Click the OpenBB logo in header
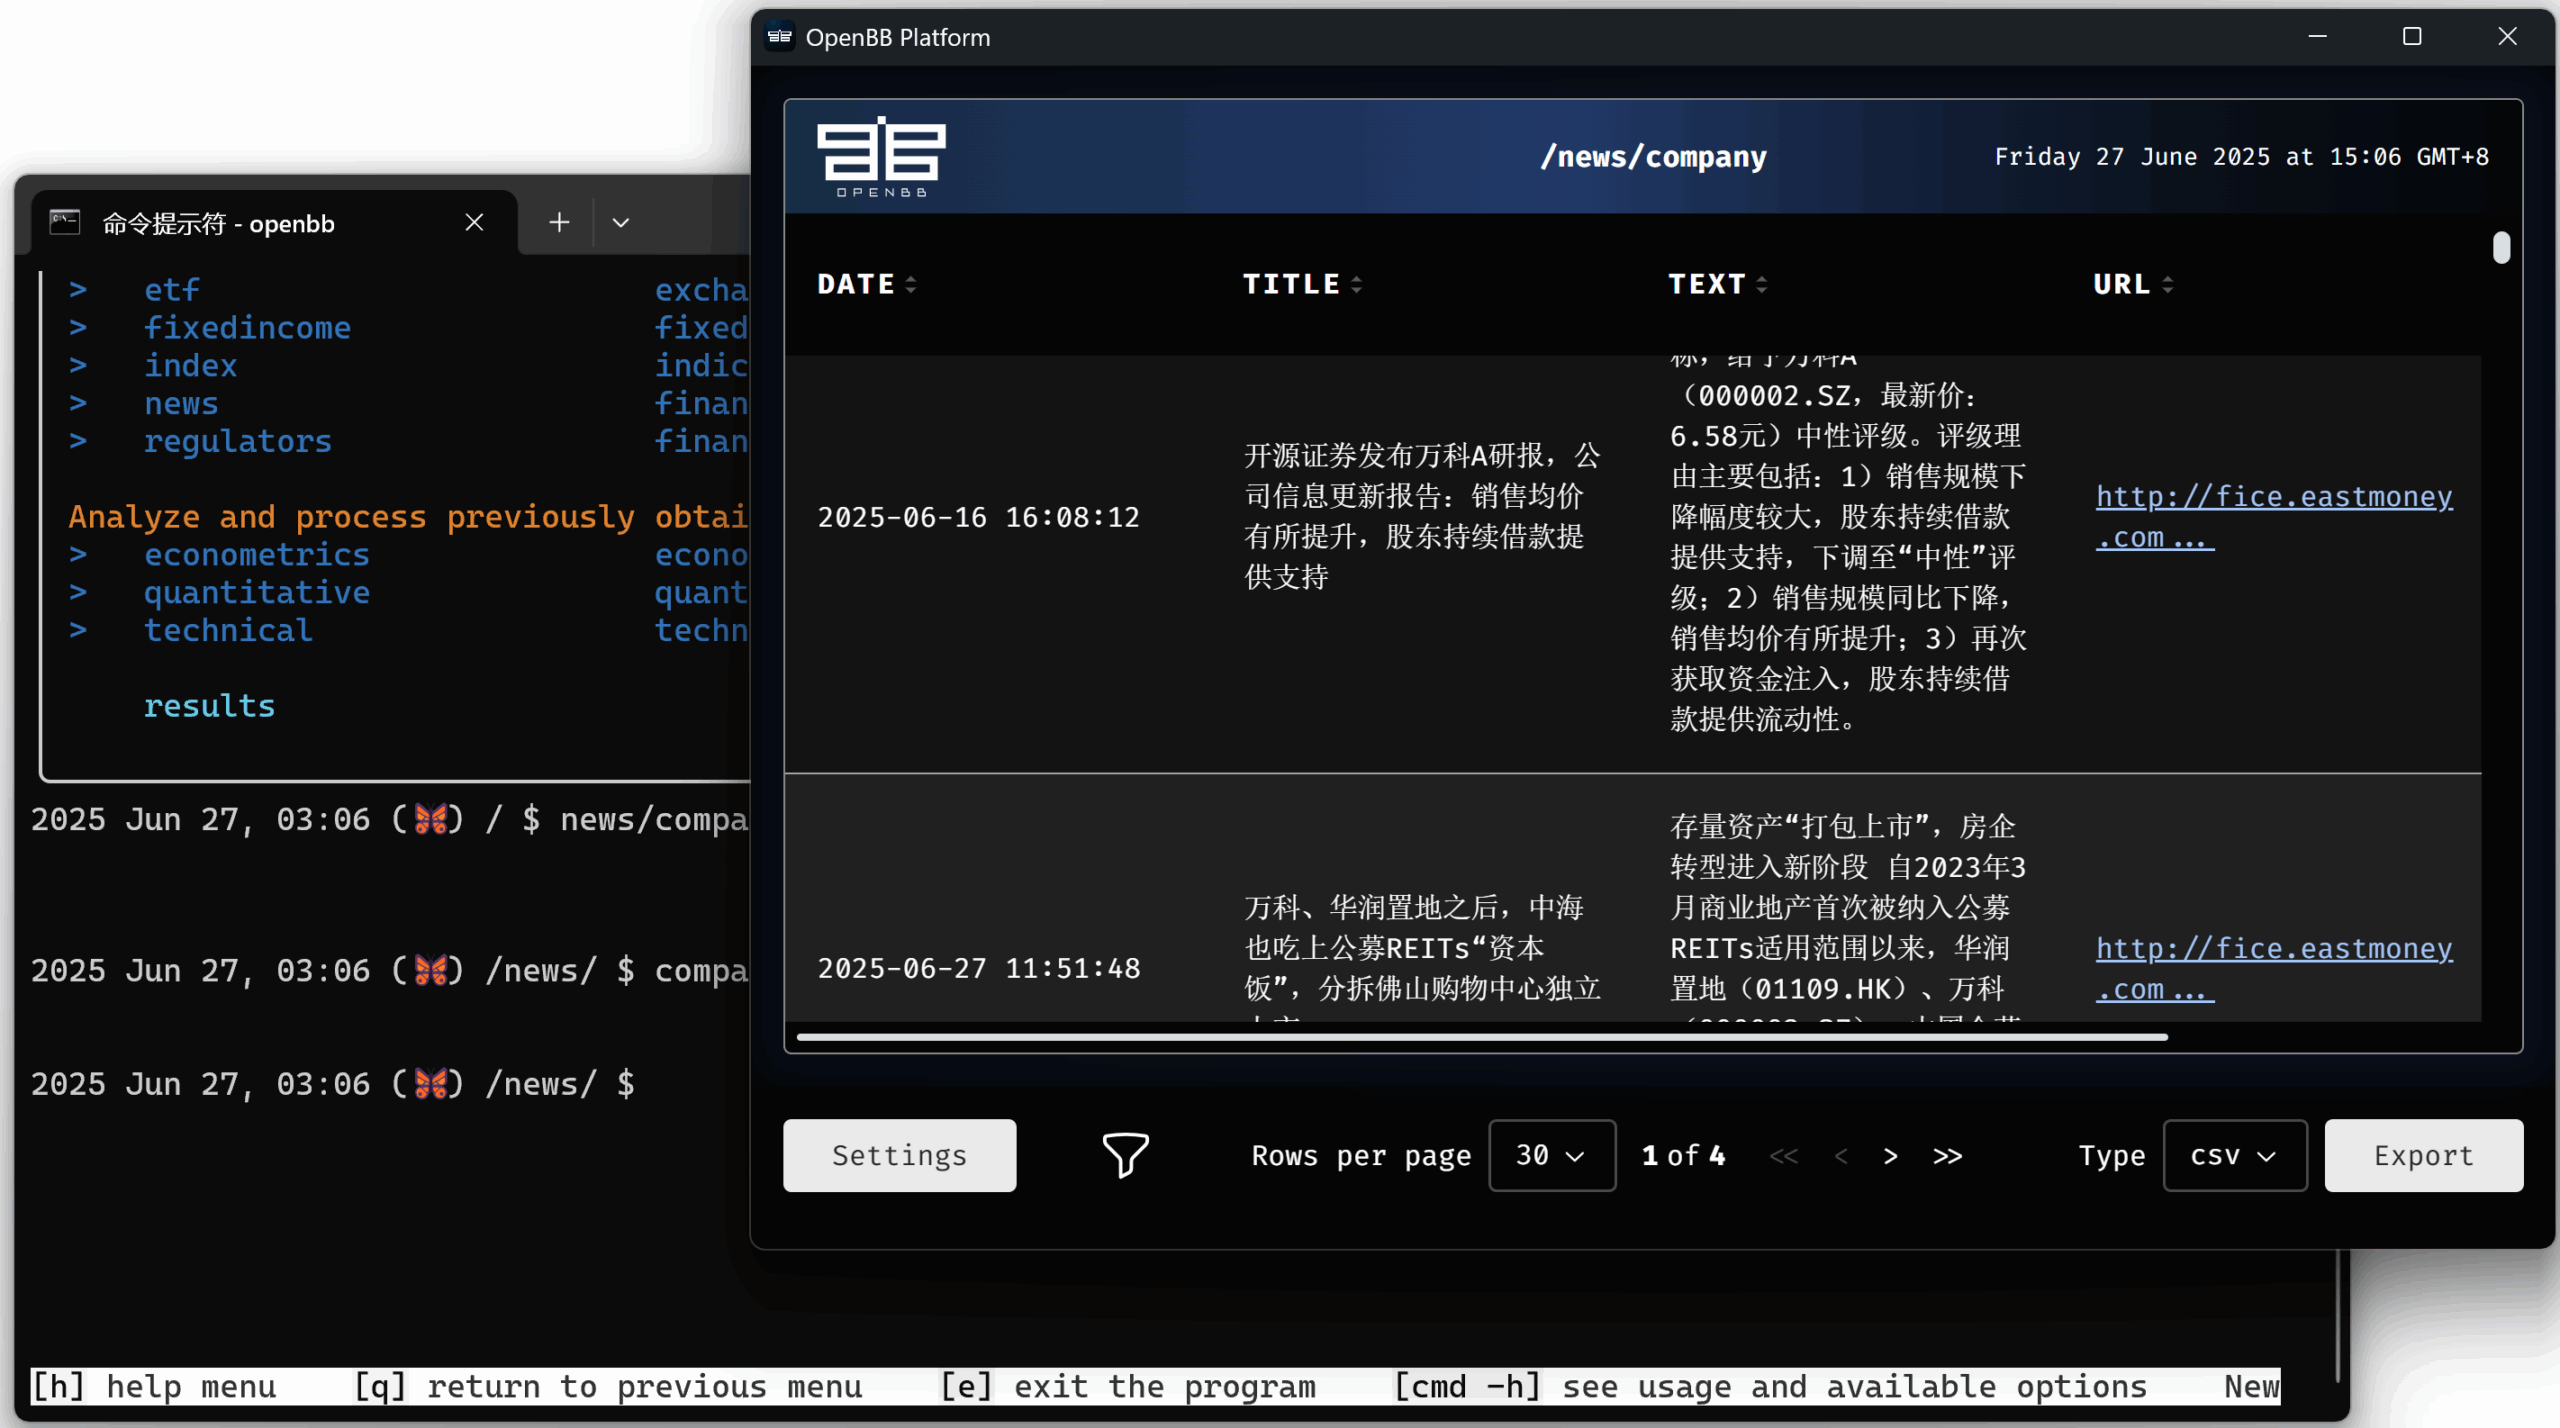 pyautogui.click(x=881, y=157)
